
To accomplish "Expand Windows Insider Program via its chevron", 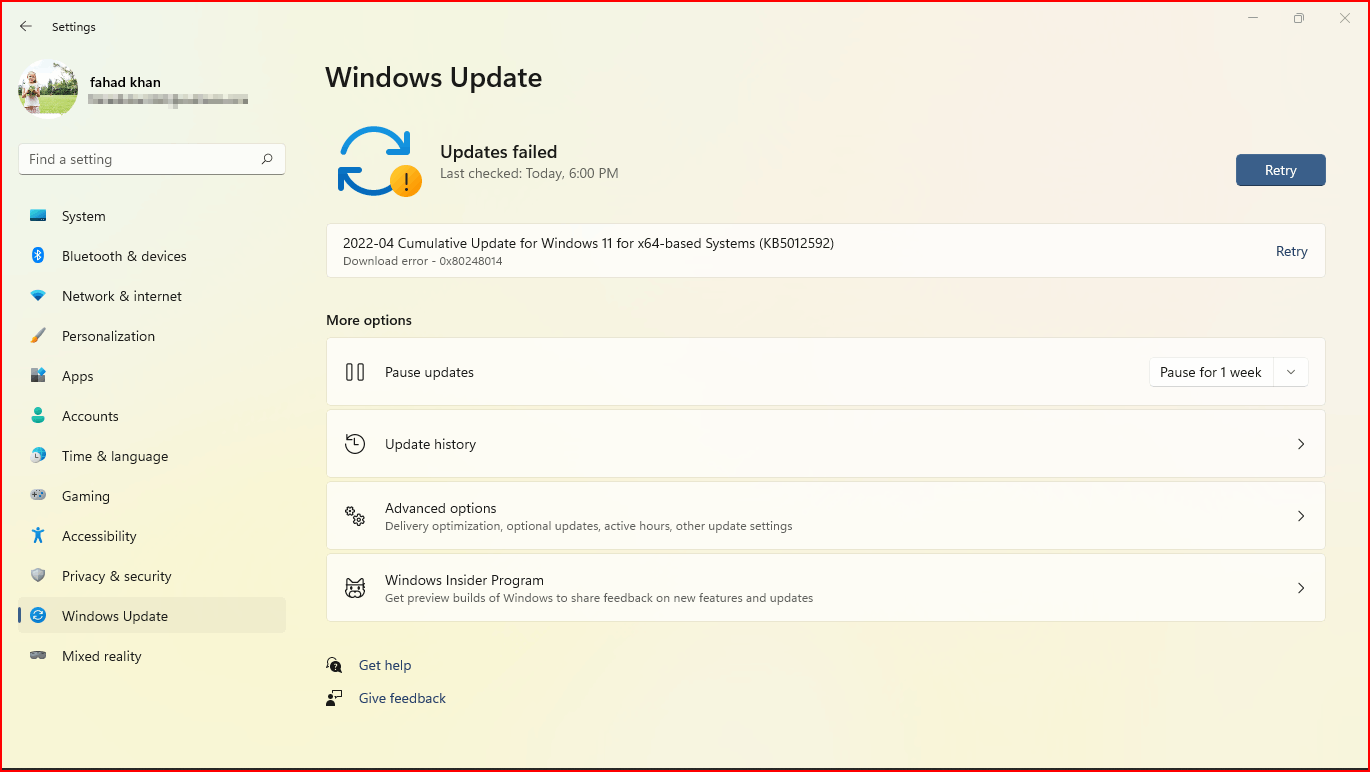I will pos(1301,588).
